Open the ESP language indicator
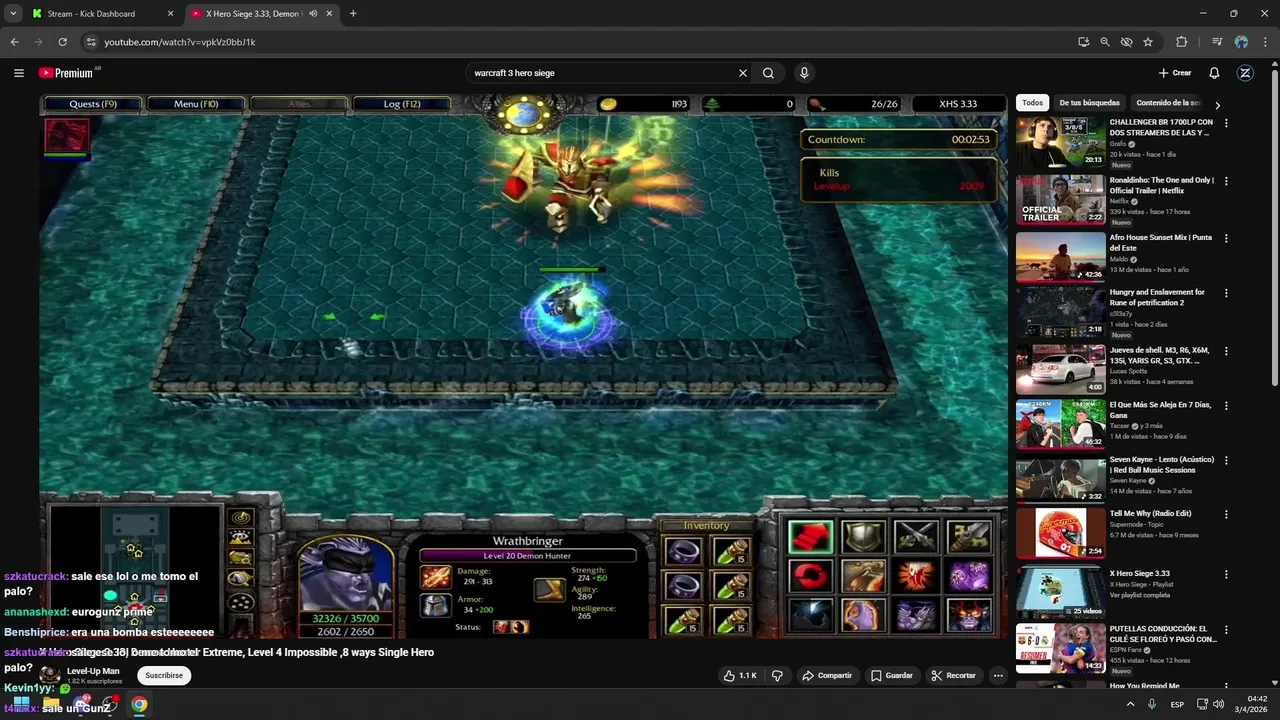The height and width of the screenshot is (720, 1280). [x=1178, y=705]
